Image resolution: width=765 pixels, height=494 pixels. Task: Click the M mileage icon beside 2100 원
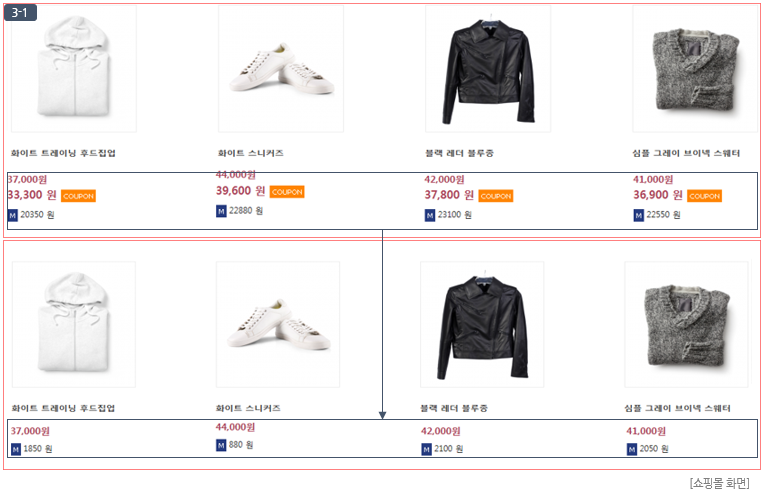[427, 449]
